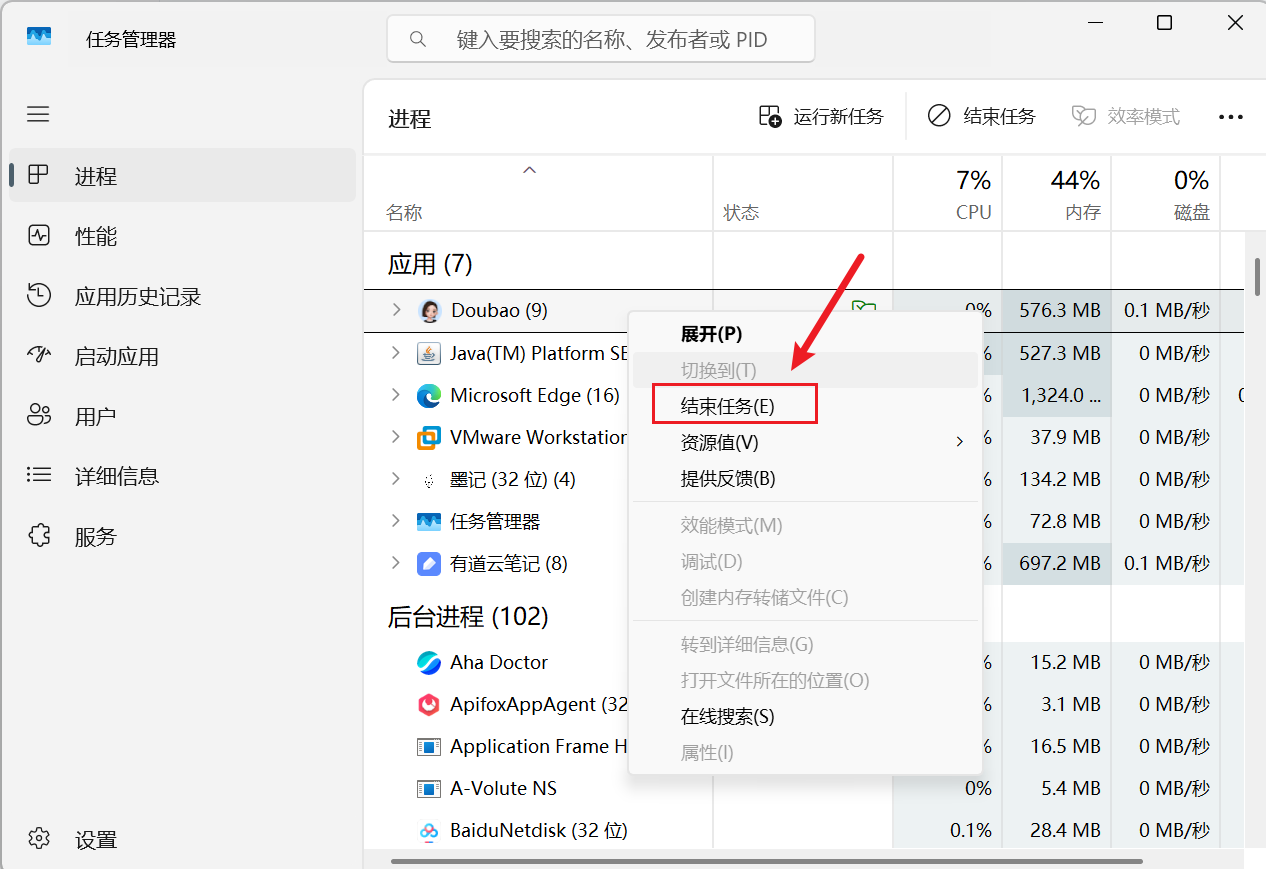
Task: Click the Task Manager app icon in title bar
Action: 38,36
